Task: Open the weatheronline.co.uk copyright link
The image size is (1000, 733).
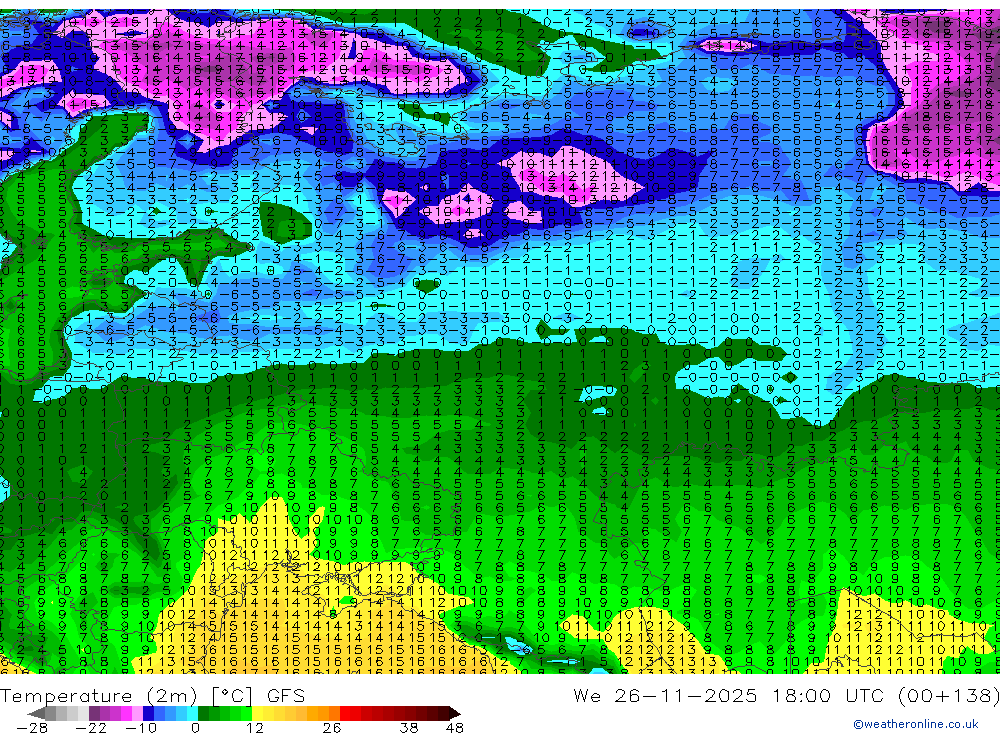Action: 916,723
